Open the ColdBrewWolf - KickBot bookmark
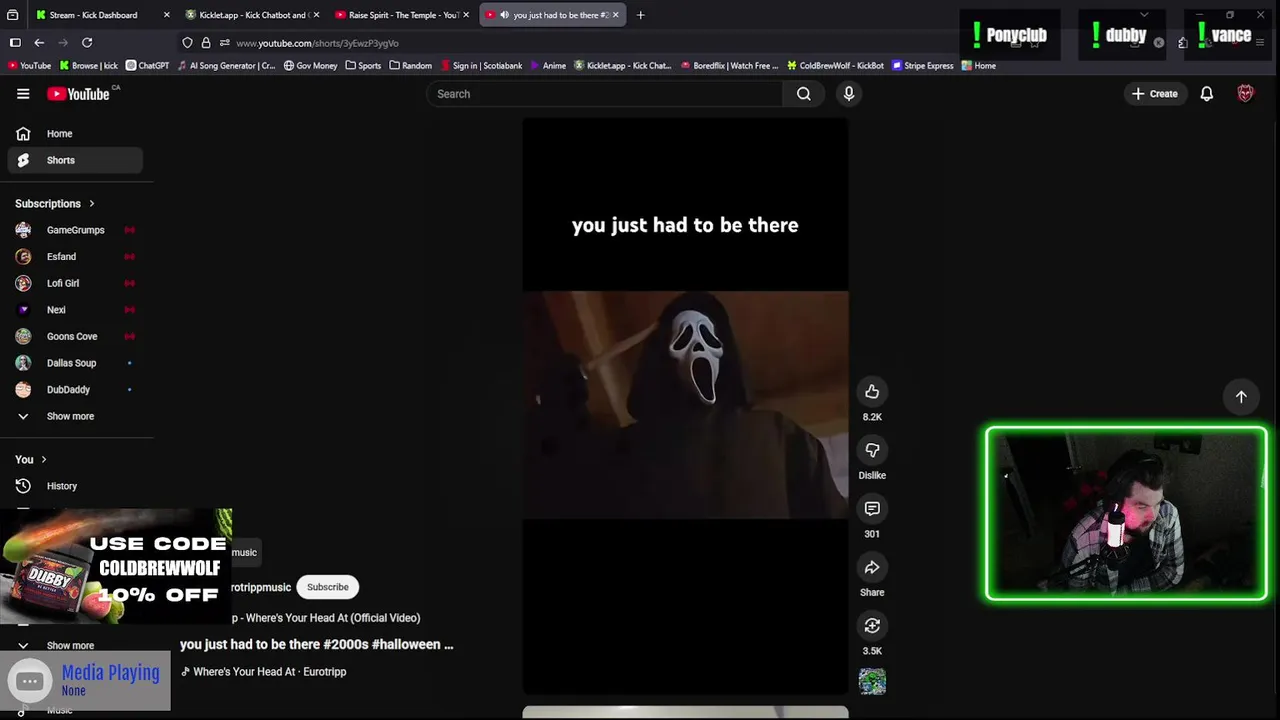Screen dimensions: 1280x720 [x=834, y=66]
